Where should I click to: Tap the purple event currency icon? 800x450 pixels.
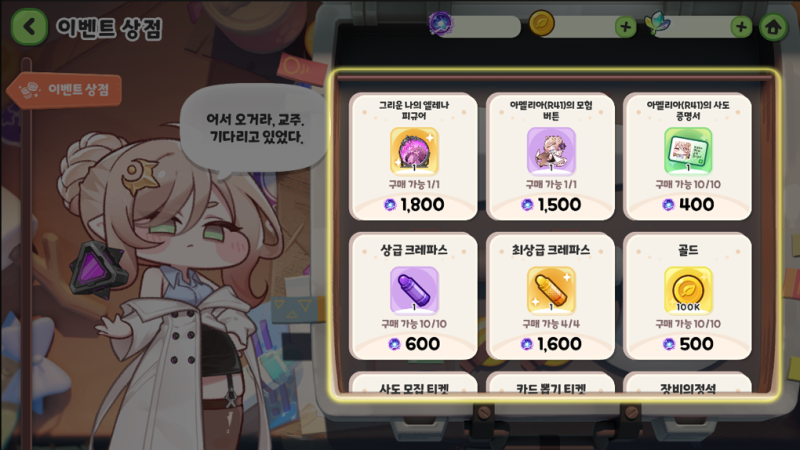pos(440,23)
